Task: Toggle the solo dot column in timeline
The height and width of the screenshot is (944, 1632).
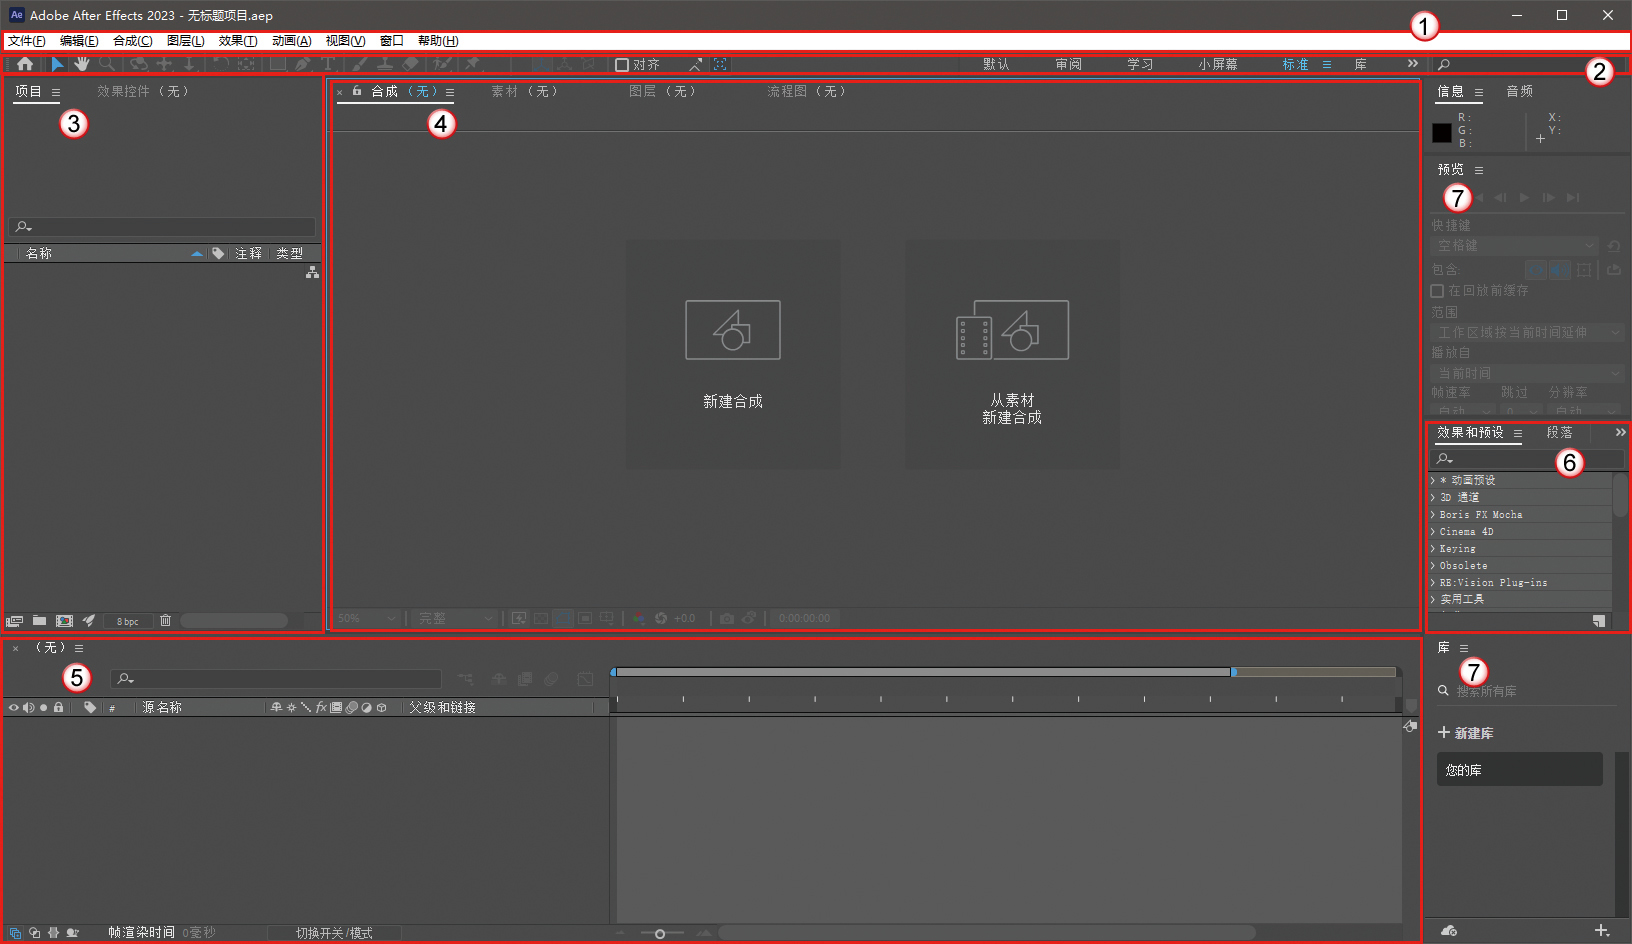Action: [43, 707]
